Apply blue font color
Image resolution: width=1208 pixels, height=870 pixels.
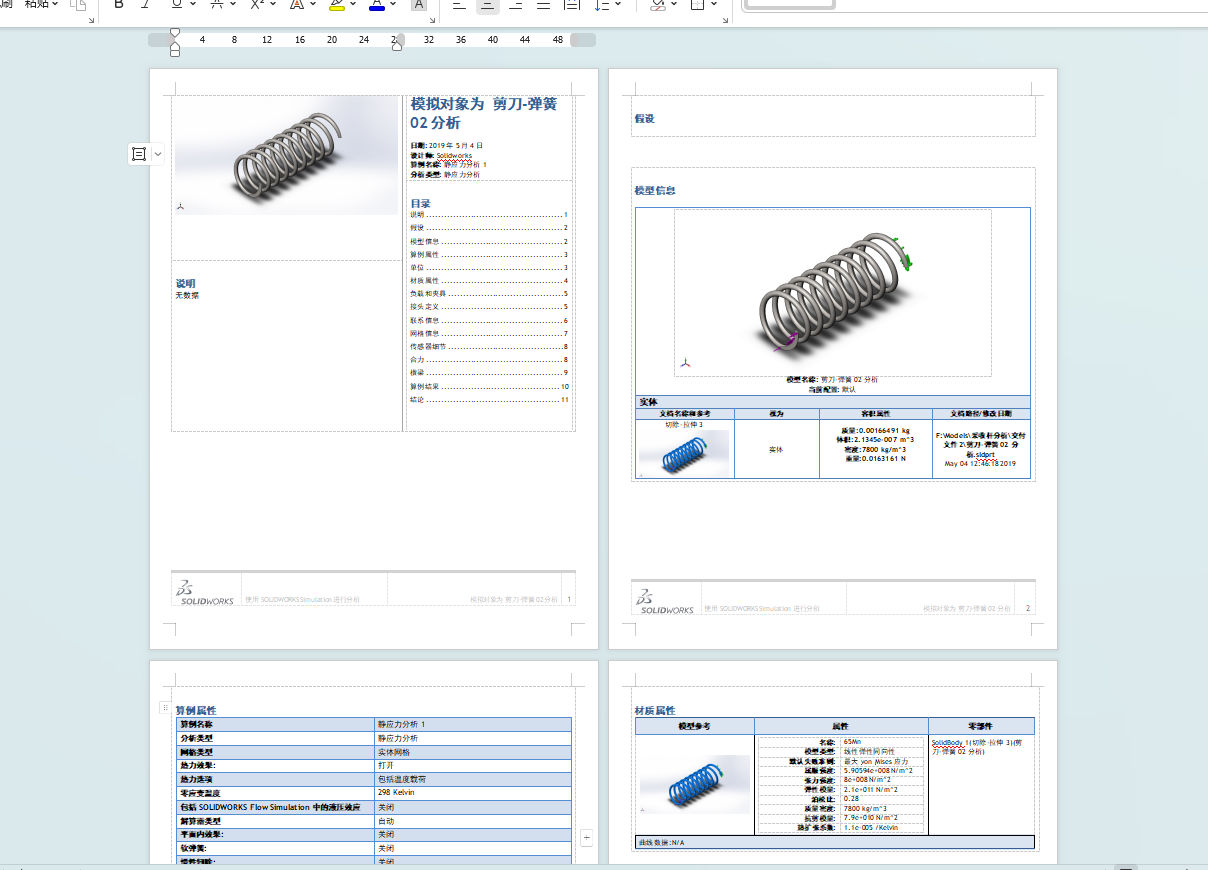pos(377,5)
